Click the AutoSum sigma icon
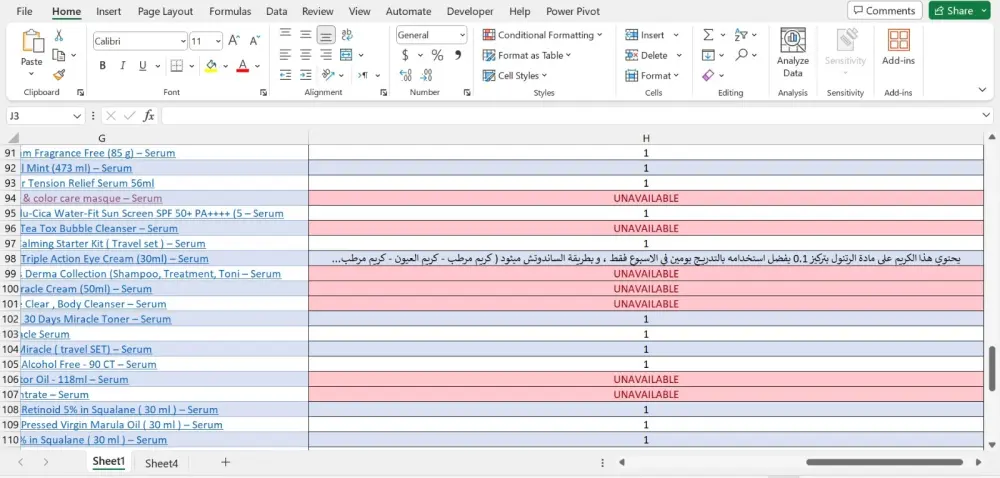 pyautogui.click(x=708, y=35)
